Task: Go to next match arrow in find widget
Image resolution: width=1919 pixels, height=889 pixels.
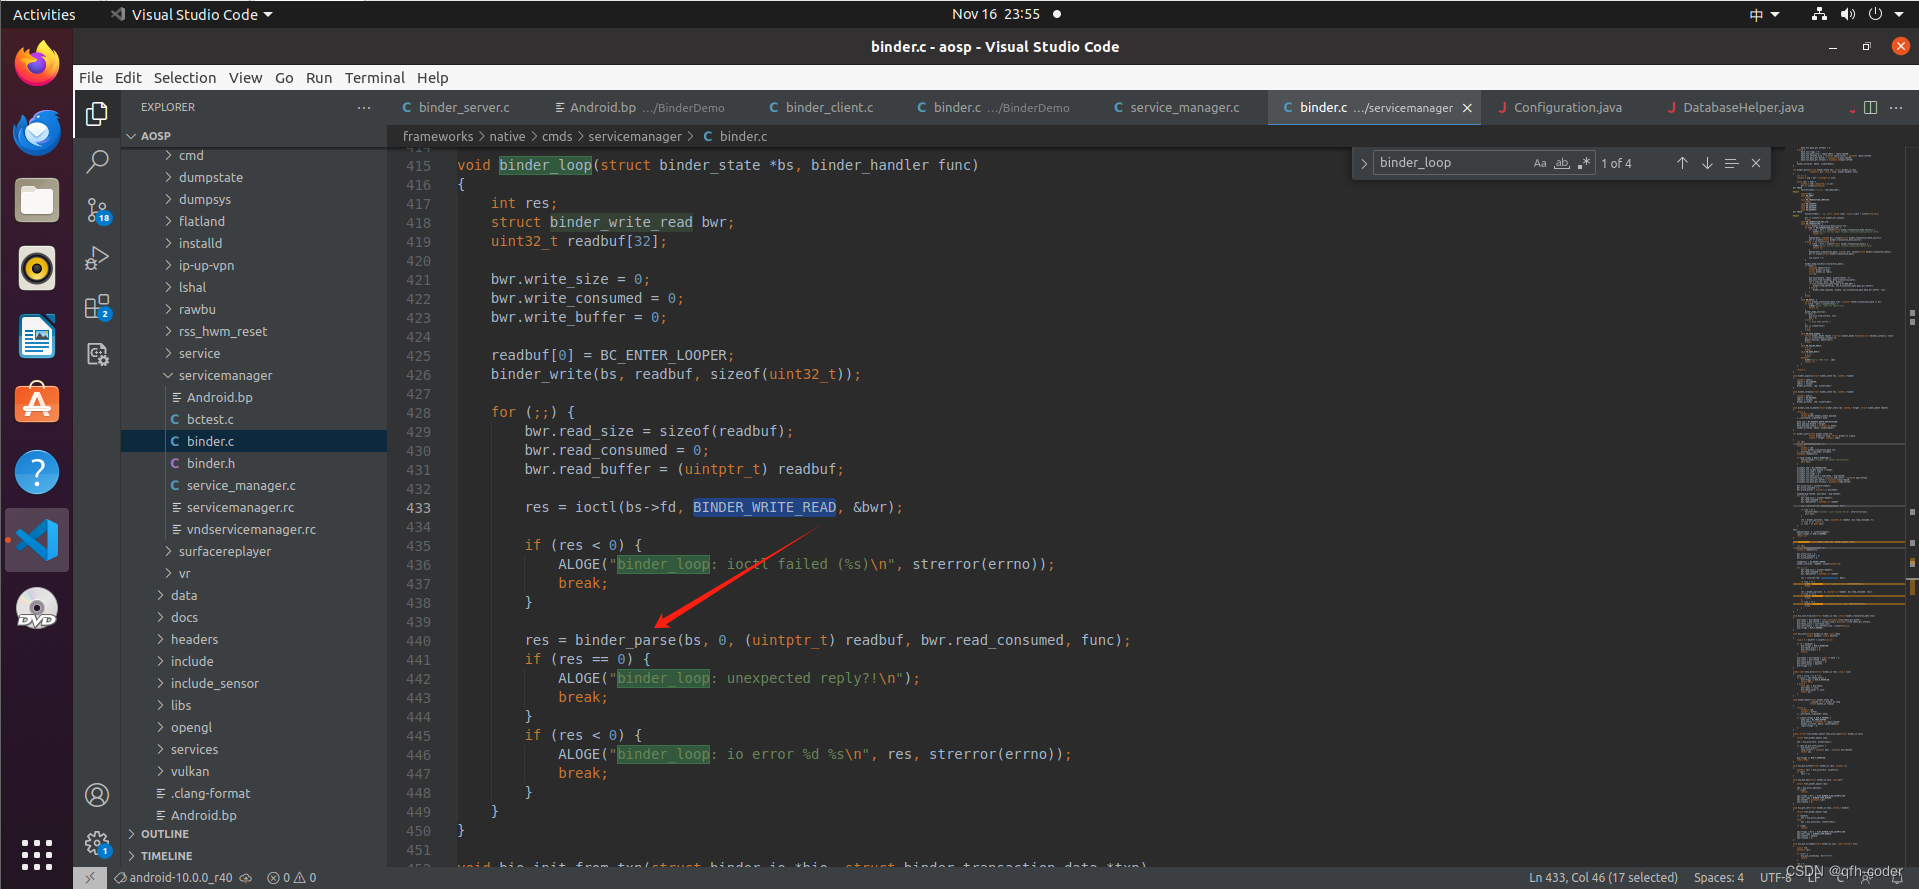Action: pos(1707,163)
